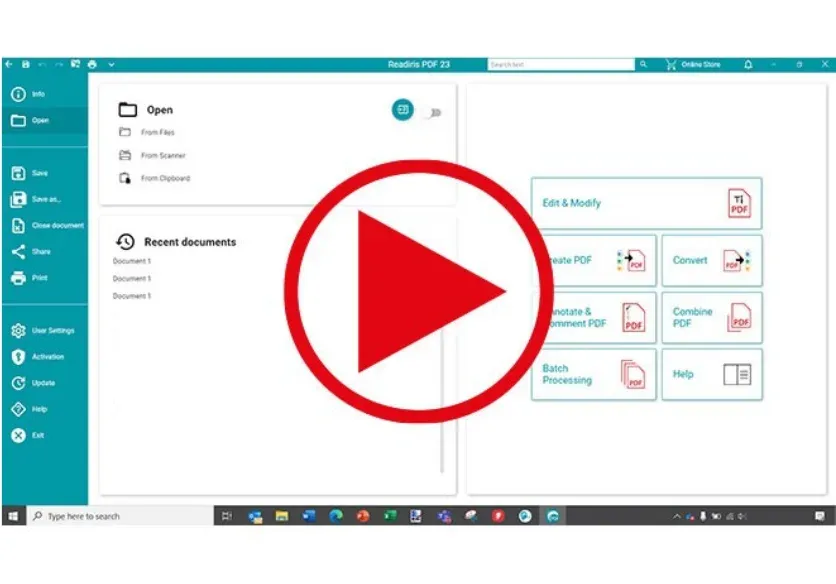The width and height of the screenshot is (836, 584).
Task: Open Activation in the sidebar
Action: click(45, 356)
